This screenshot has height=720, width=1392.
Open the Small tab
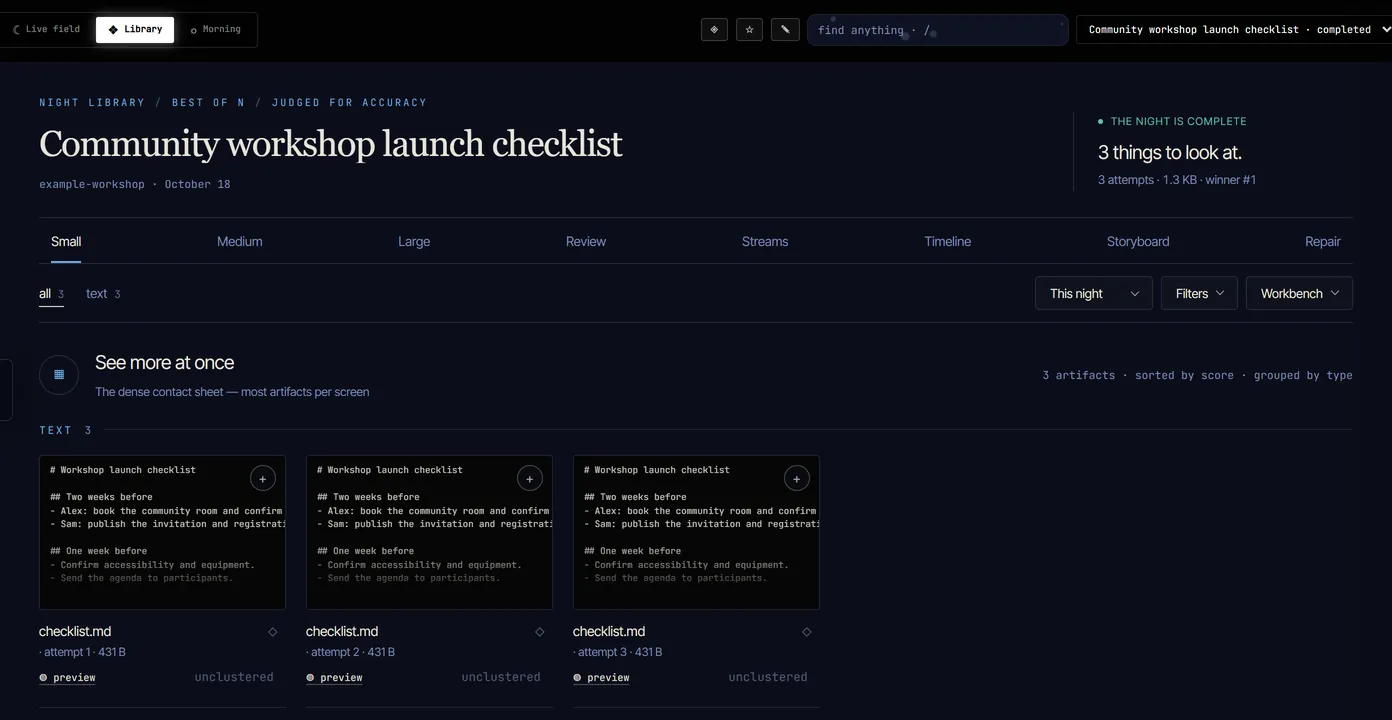66,241
